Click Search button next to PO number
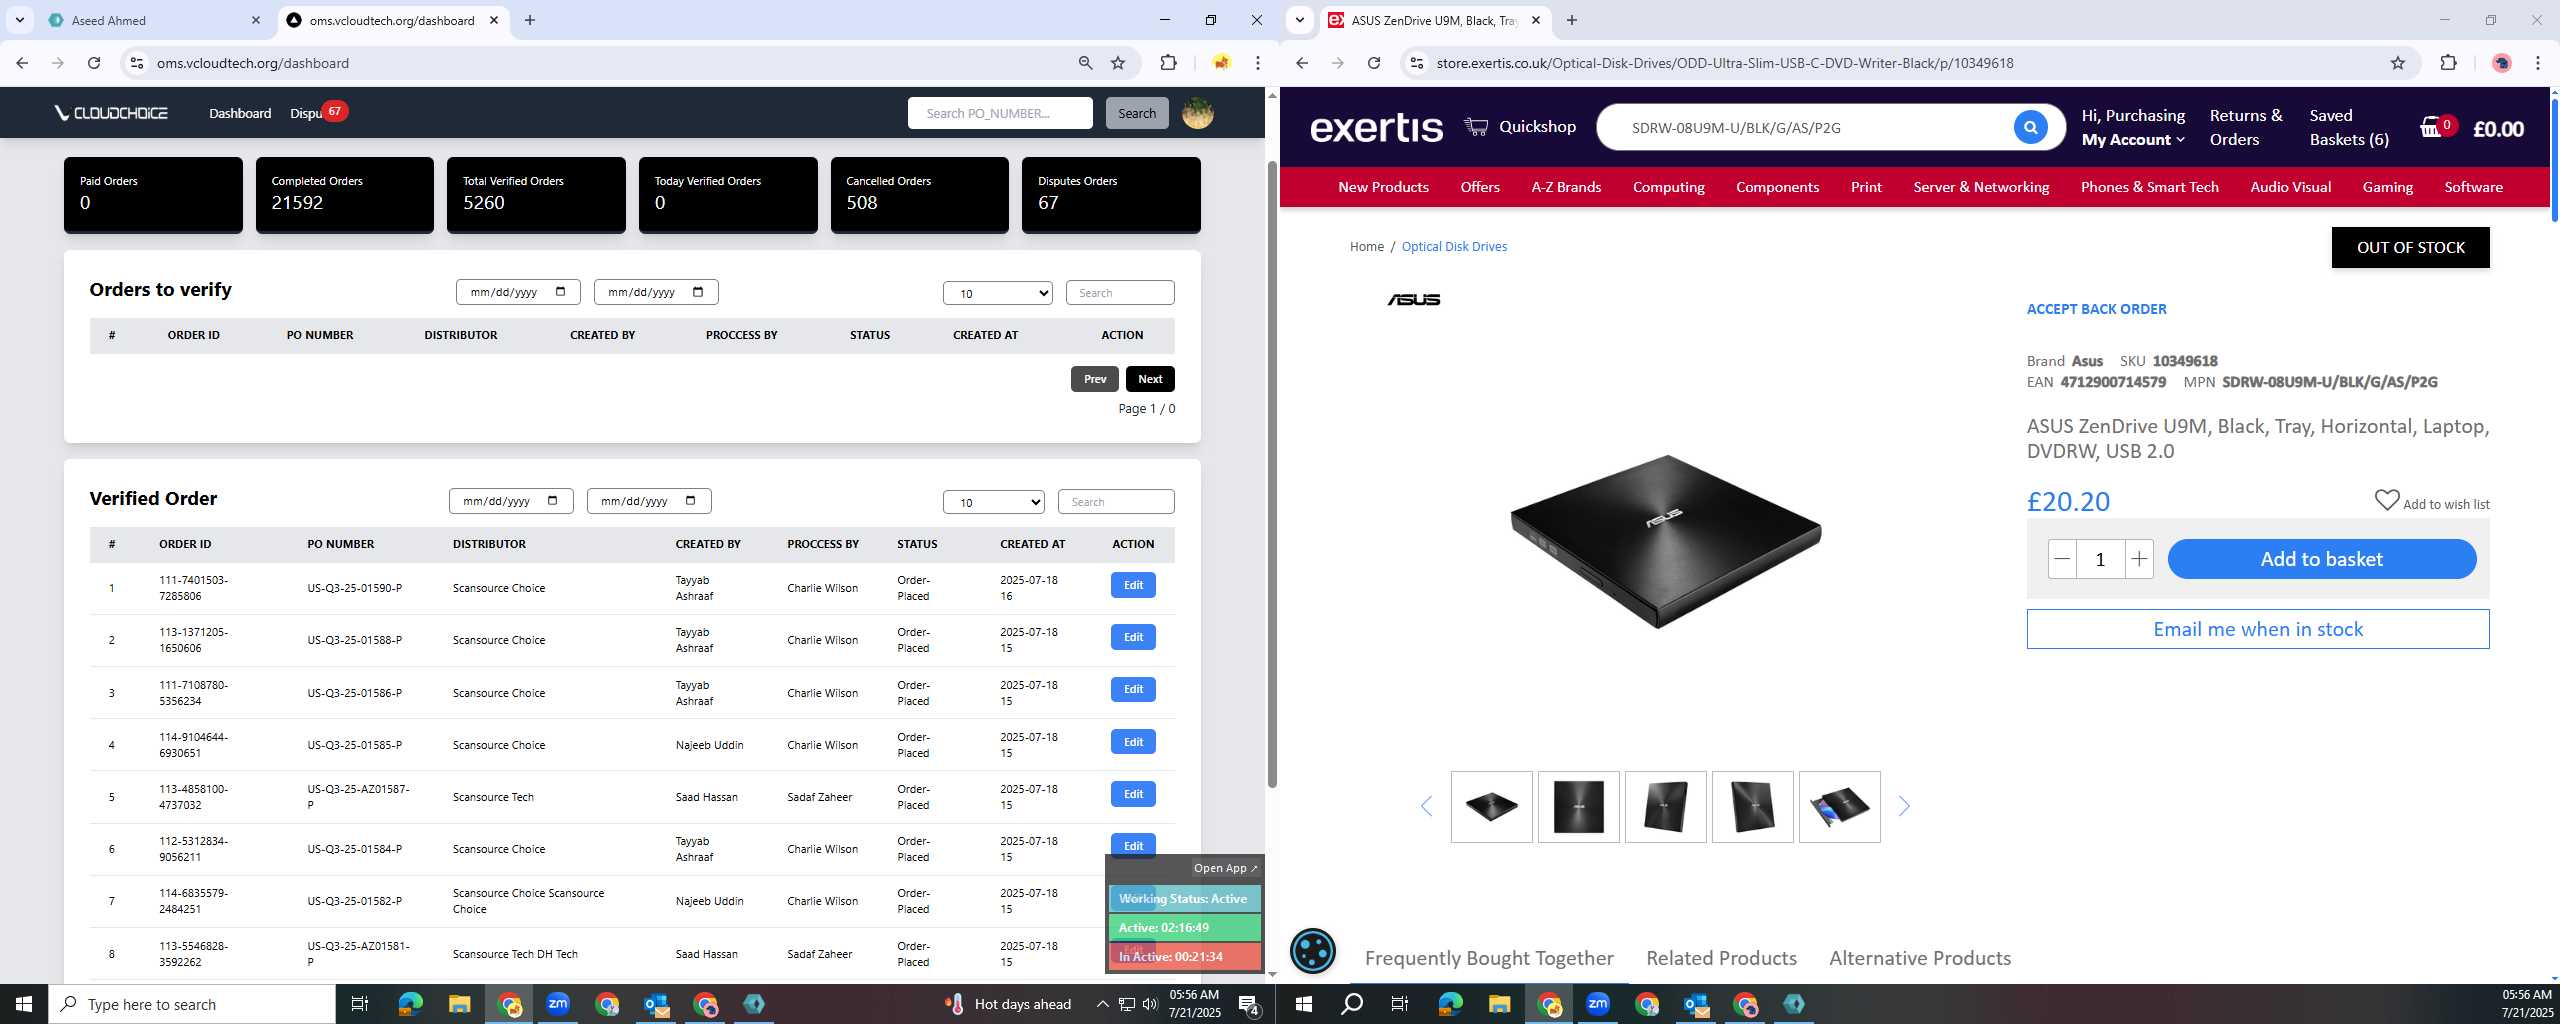Image resolution: width=2560 pixels, height=1024 pixels. [x=1137, y=113]
